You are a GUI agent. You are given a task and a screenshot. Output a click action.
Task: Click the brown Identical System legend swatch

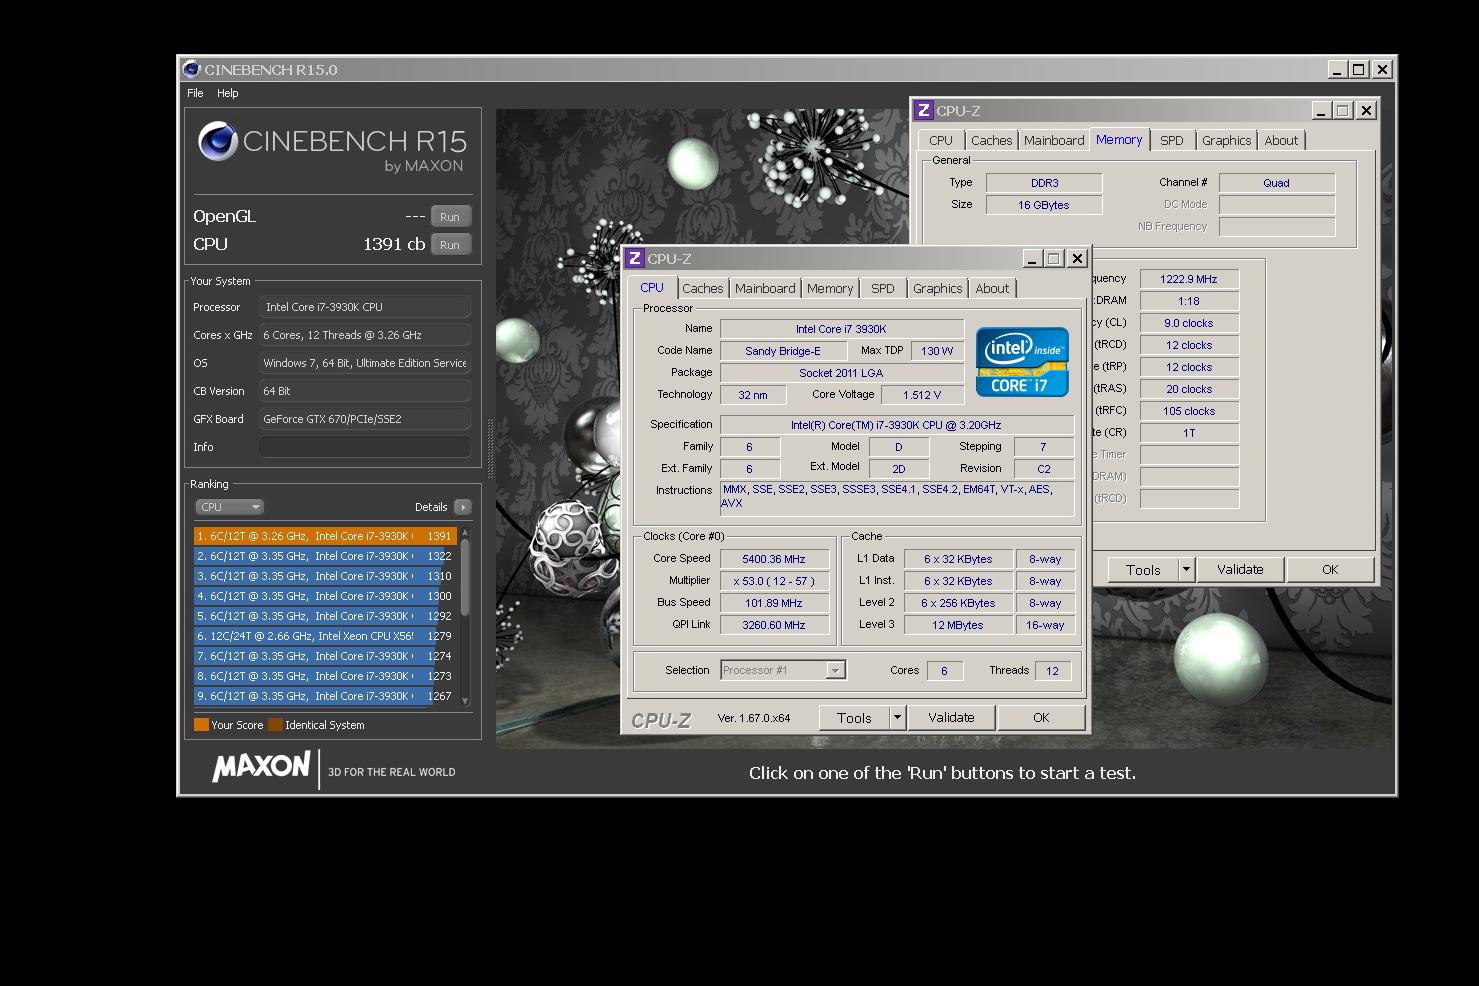pyautogui.click(x=275, y=725)
